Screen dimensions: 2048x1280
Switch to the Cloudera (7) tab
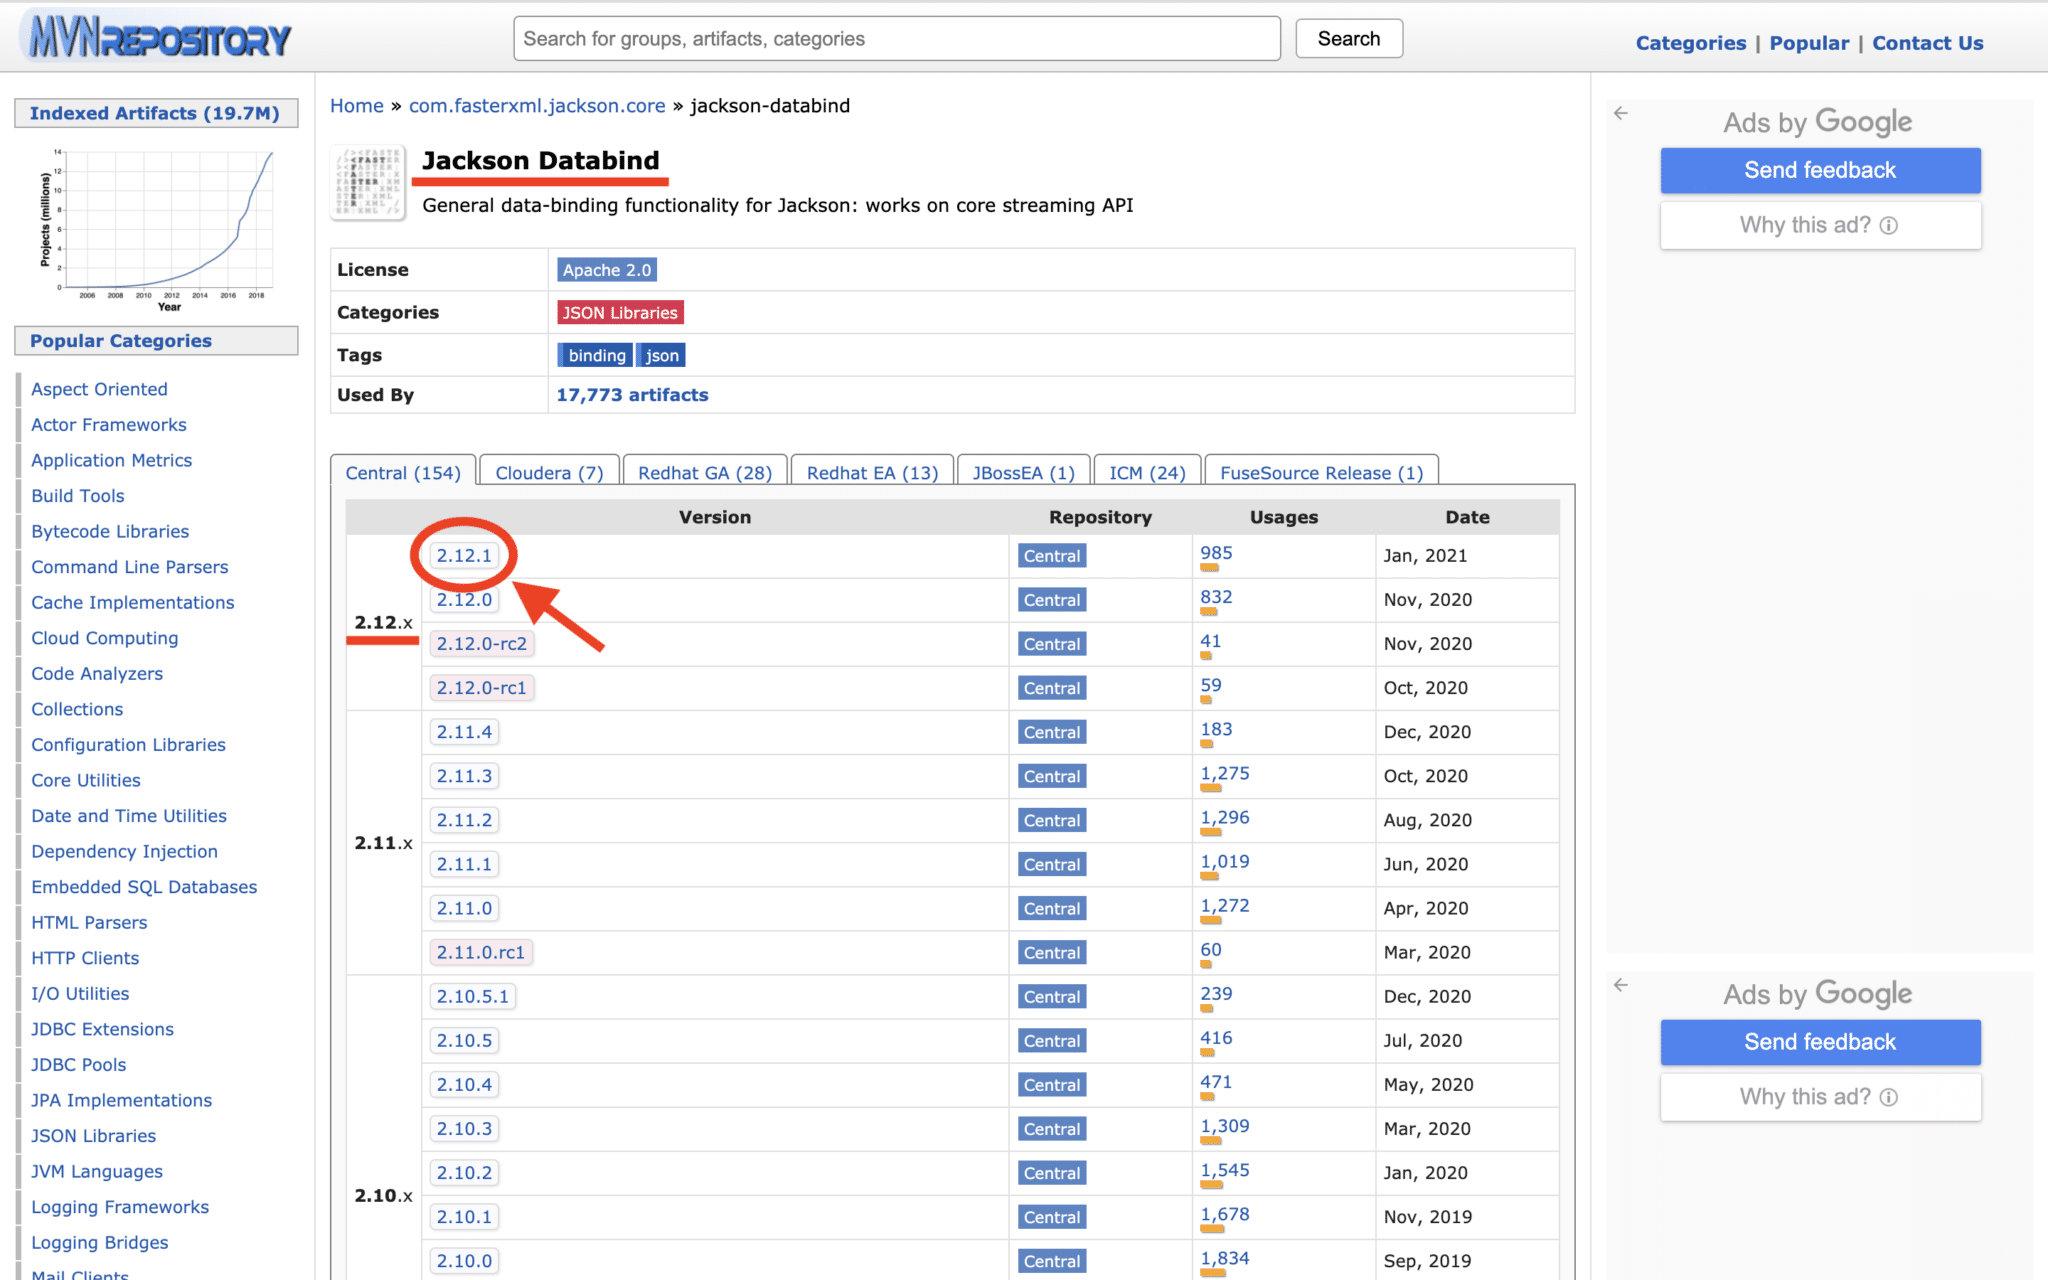(x=549, y=473)
